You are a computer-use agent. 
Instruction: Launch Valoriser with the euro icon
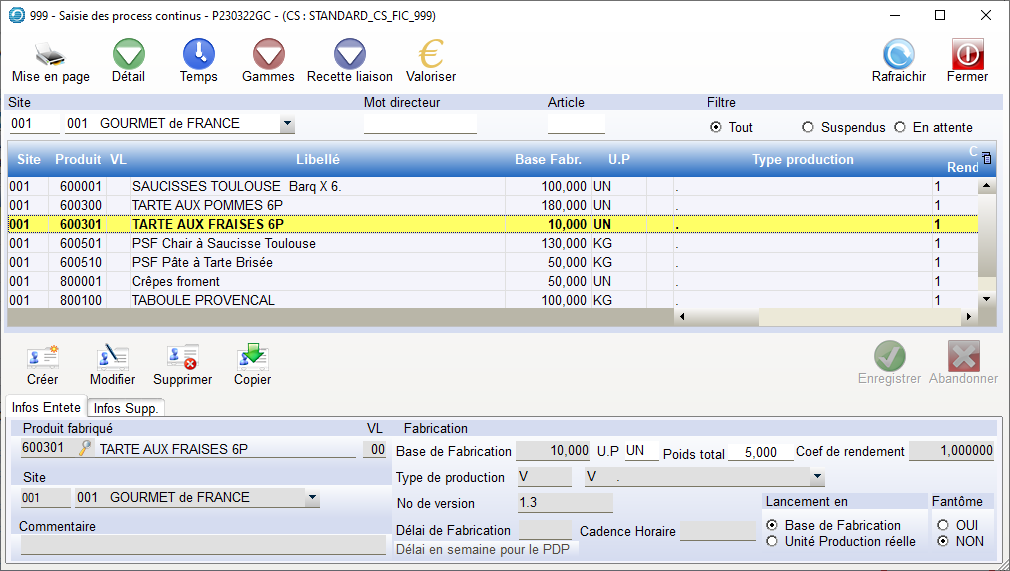(x=431, y=60)
